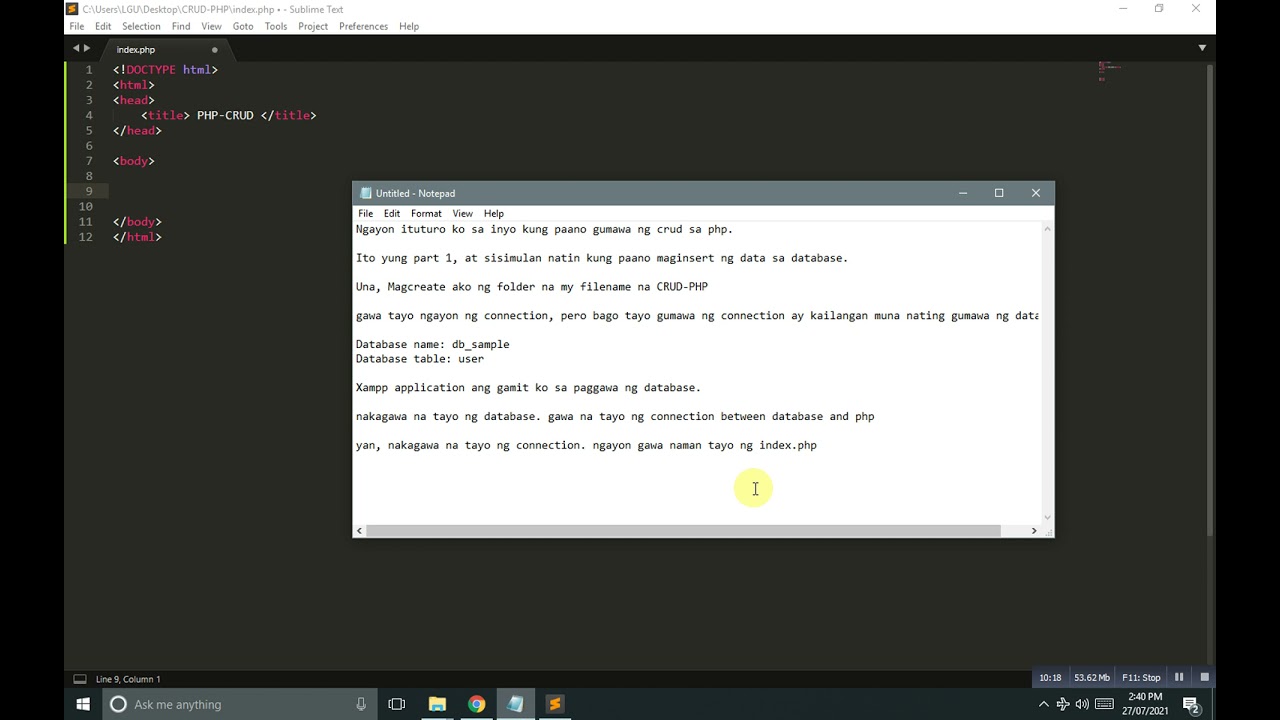The width and height of the screenshot is (1280, 720).
Task: Click line number 4 in gutter
Action: pos(89,115)
